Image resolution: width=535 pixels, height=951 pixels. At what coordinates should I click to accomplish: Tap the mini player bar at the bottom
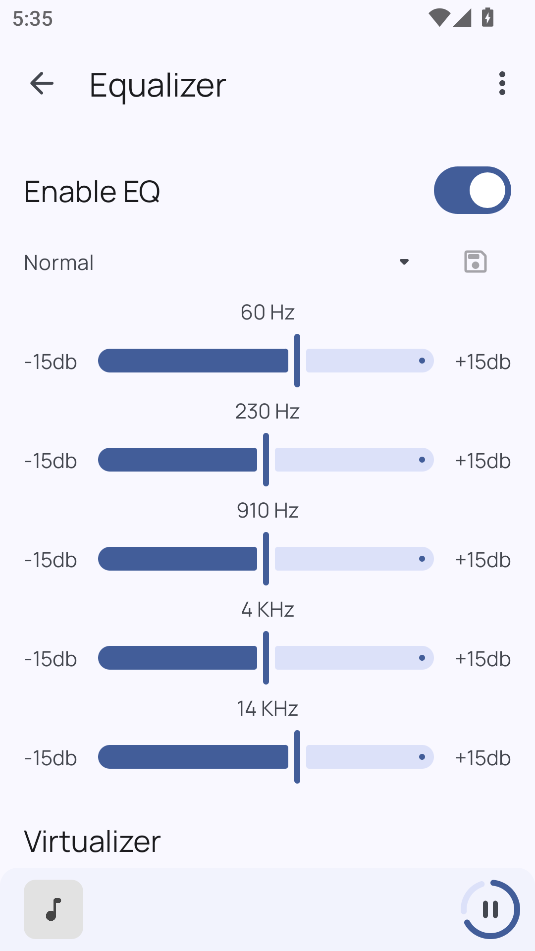pyautogui.click(x=268, y=909)
